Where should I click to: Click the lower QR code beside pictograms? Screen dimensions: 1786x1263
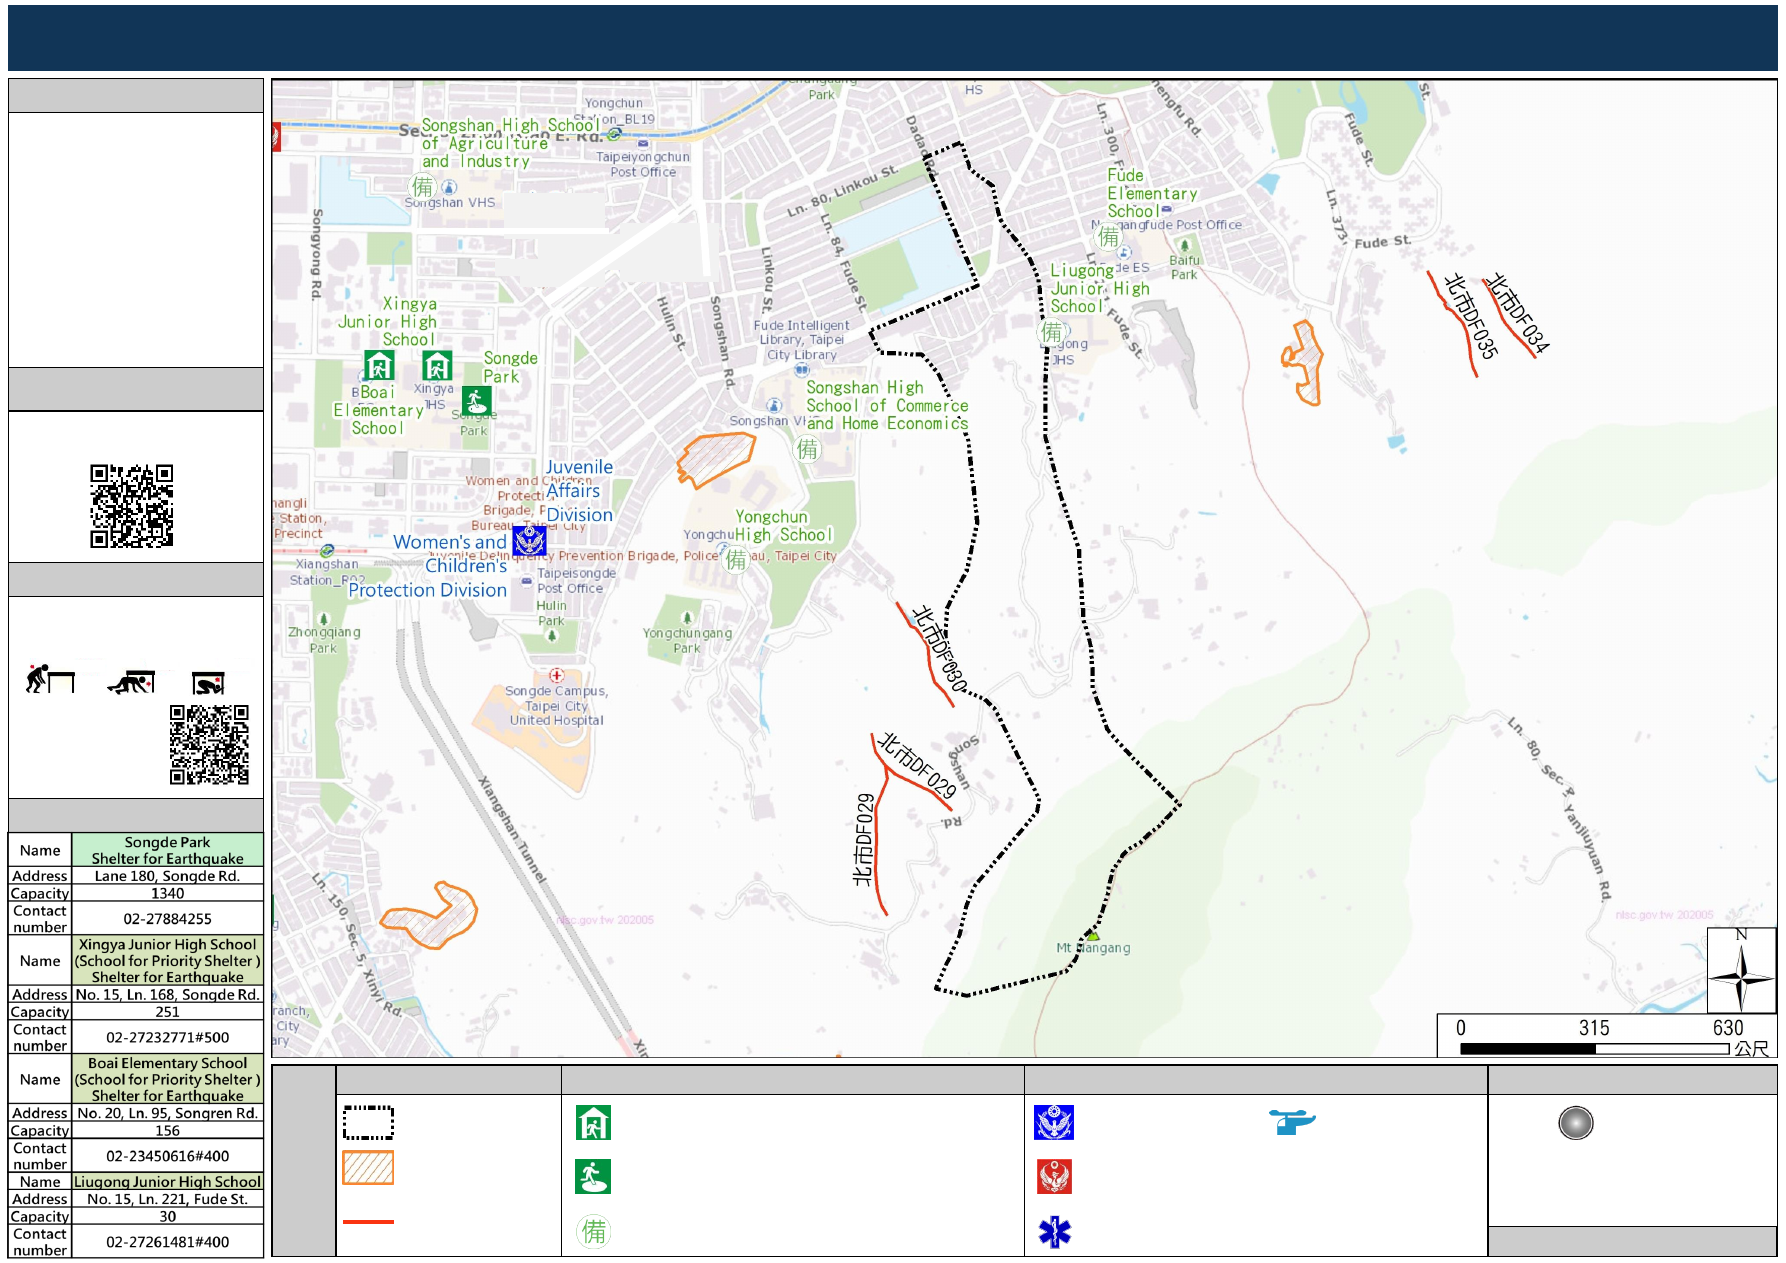(209, 744)
